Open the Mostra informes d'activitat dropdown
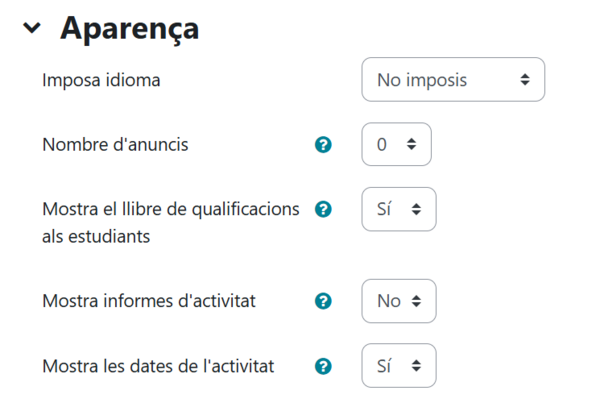This screenshot has height=403, width=600. tap(398, 301)
